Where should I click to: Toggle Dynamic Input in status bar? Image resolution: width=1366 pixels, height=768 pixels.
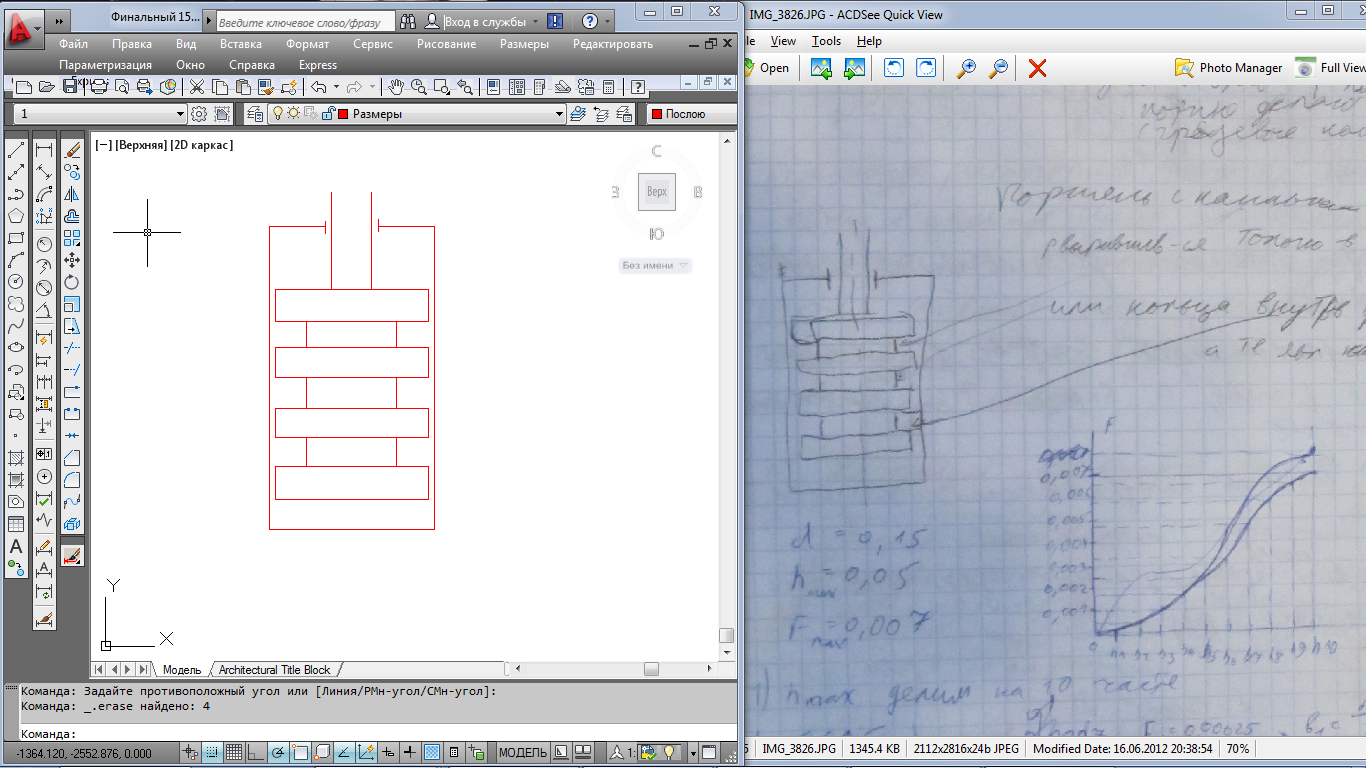(388, 752)
